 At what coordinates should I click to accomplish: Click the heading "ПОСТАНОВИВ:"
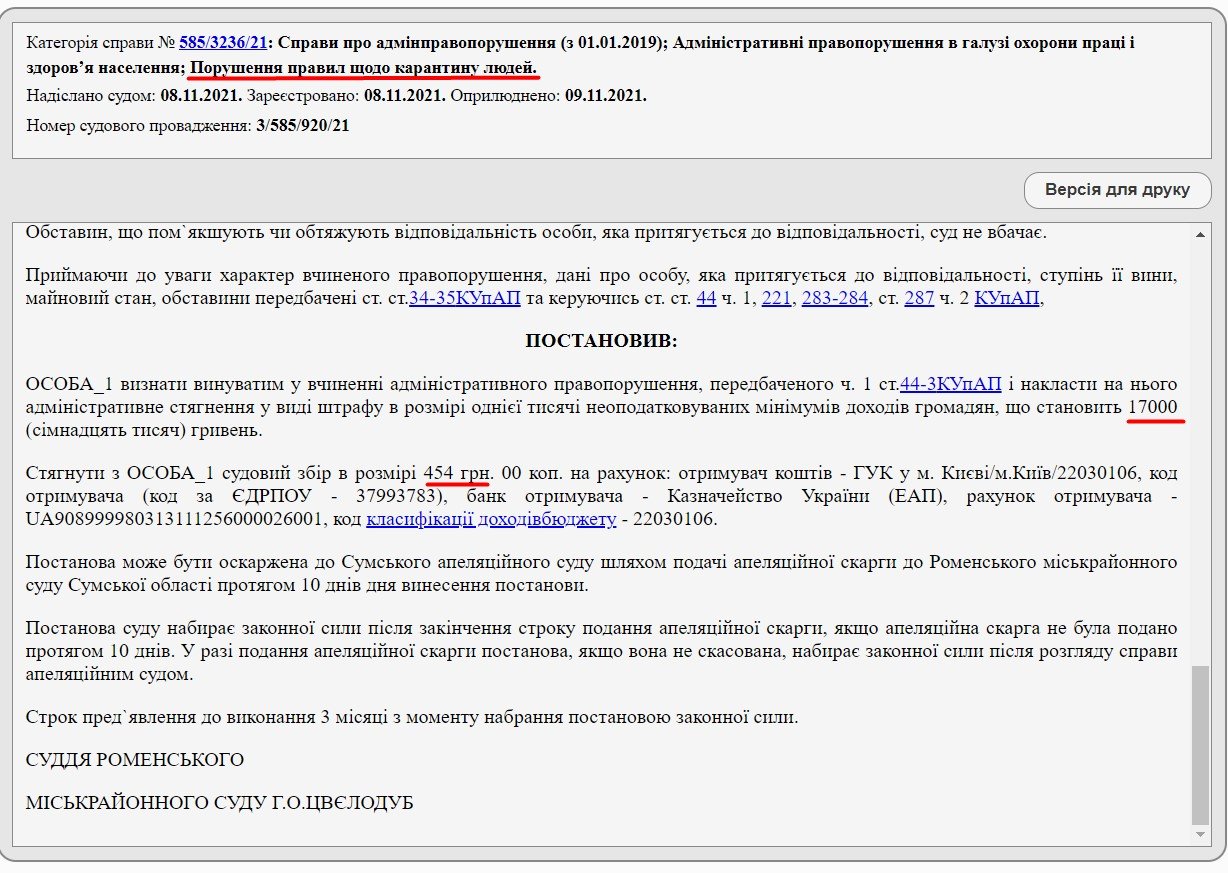click(x=601, y=340)
